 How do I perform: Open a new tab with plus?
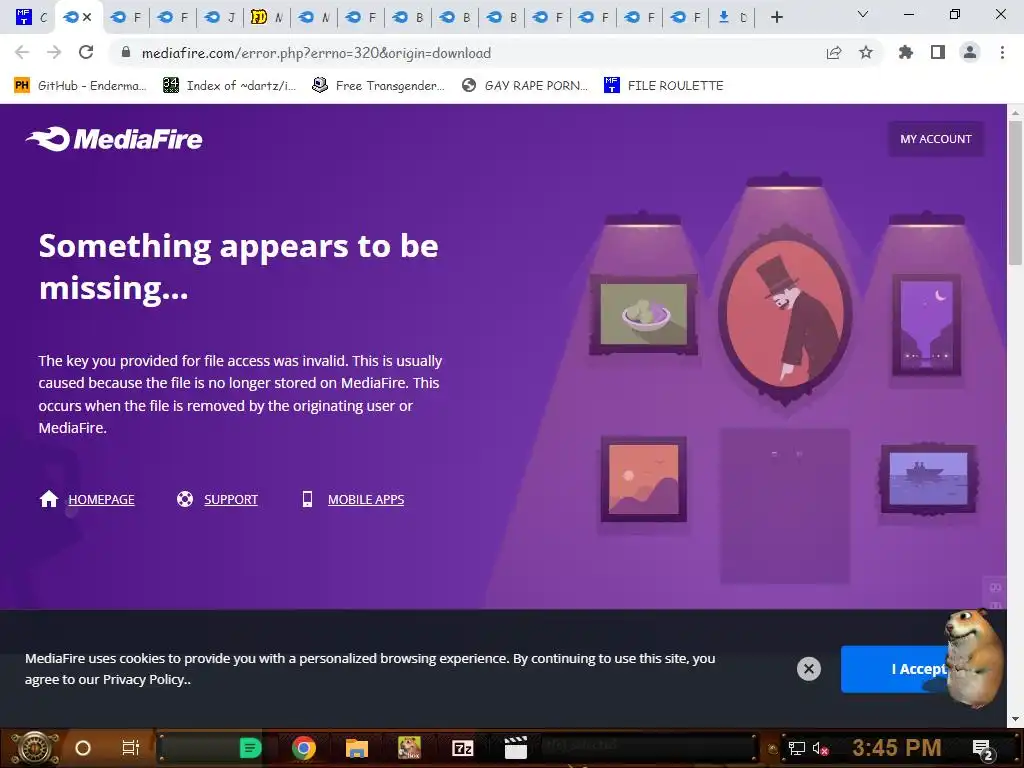[x=776, y=17]
